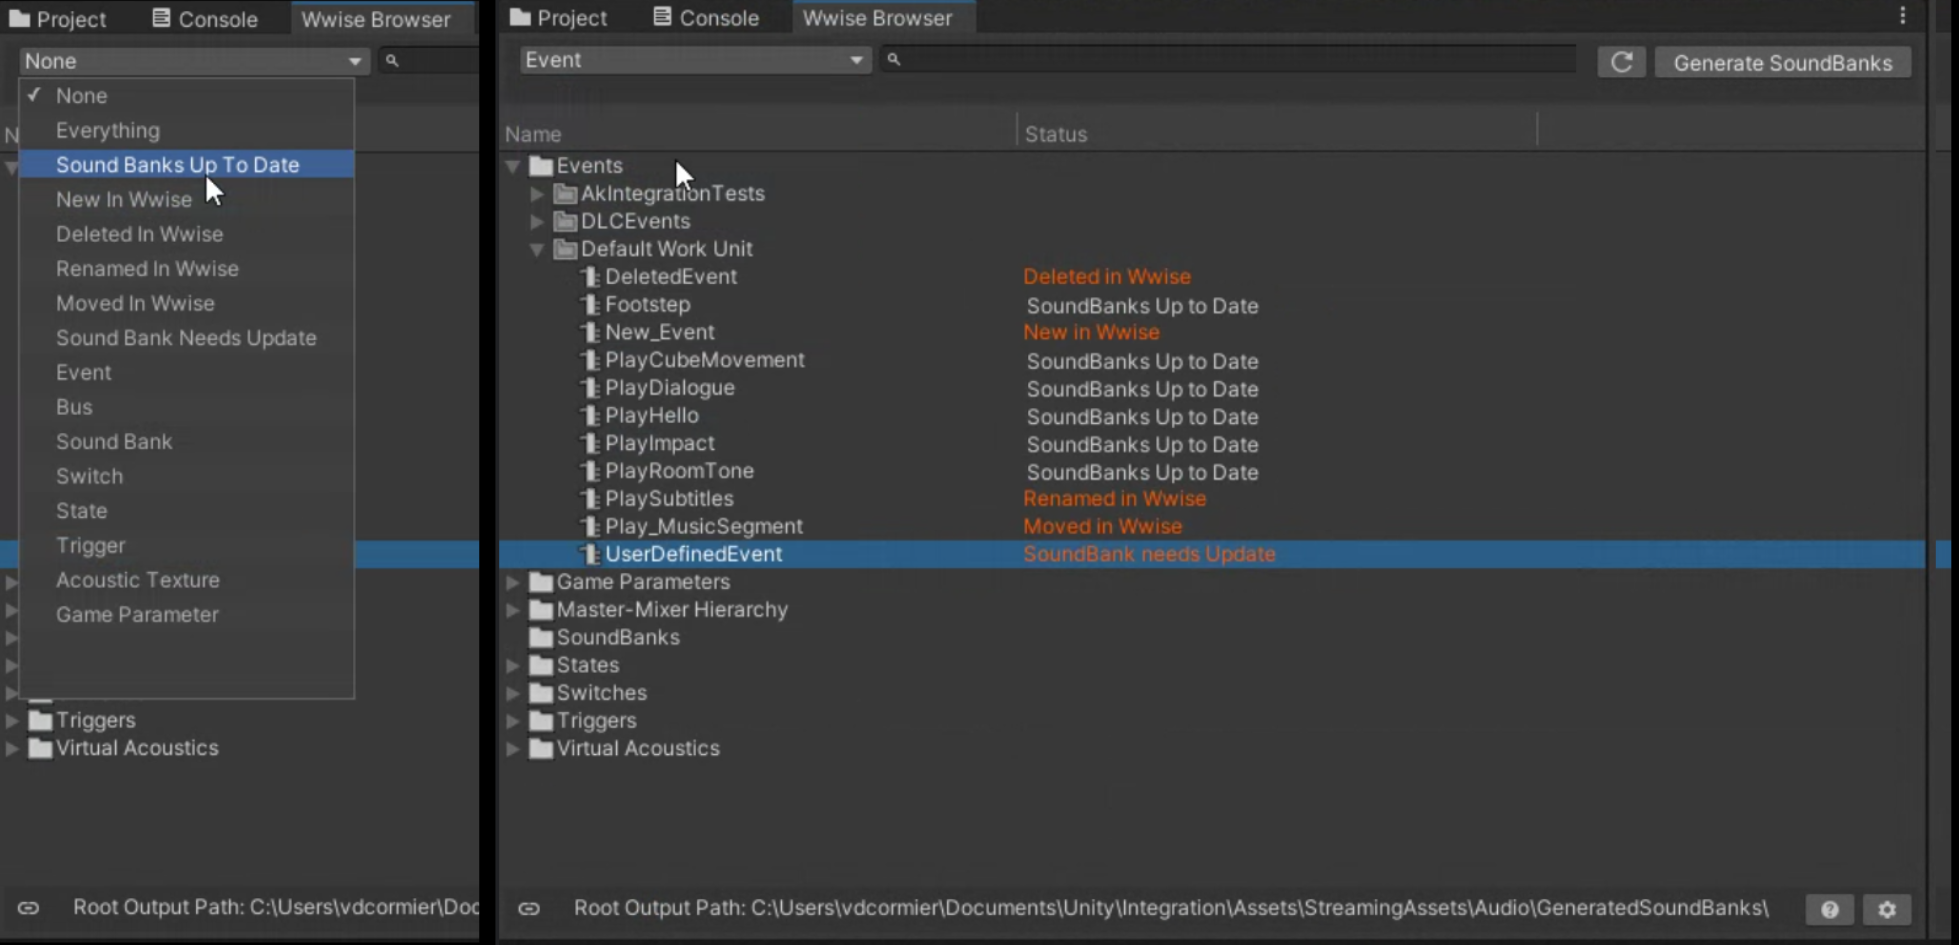Click Generate SoundBanks button
The image size is (1959, 945).
click(1782, 63)
